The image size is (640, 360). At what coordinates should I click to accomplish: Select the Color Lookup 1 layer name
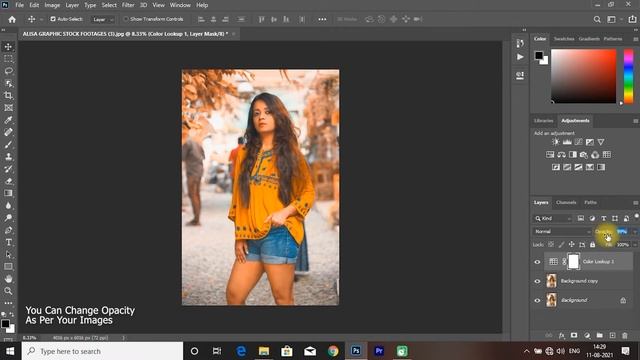point(598,262)
